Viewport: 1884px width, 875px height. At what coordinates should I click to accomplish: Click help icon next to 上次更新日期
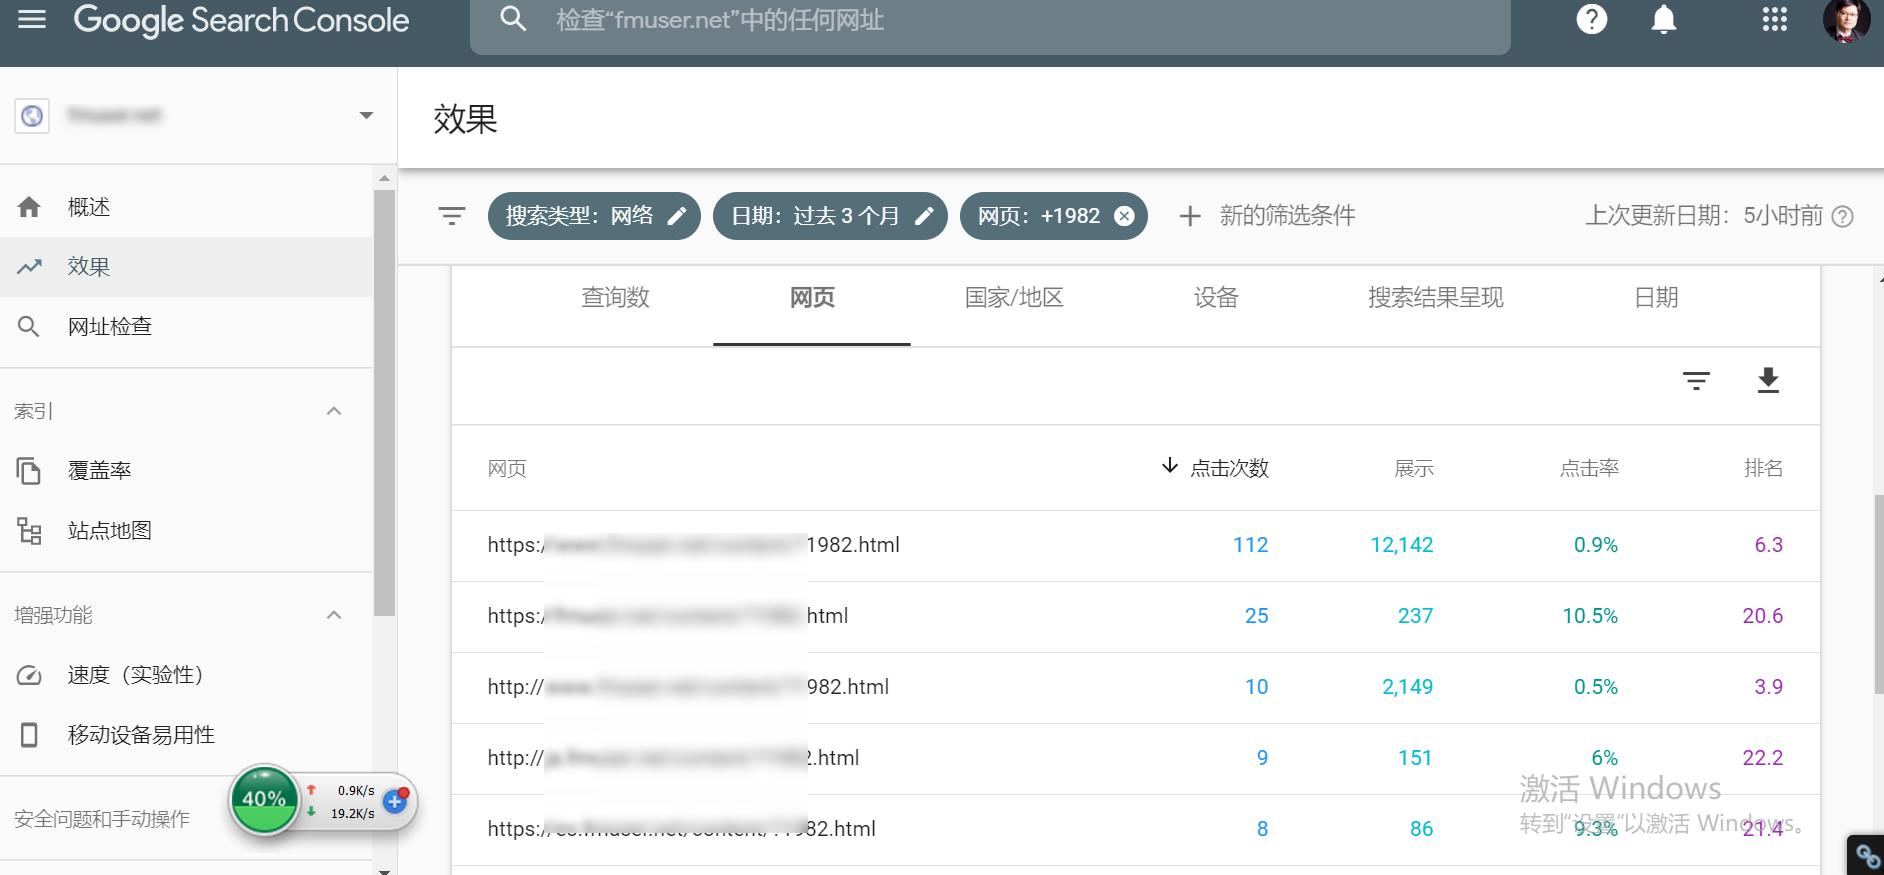(x=1842, y=216)
